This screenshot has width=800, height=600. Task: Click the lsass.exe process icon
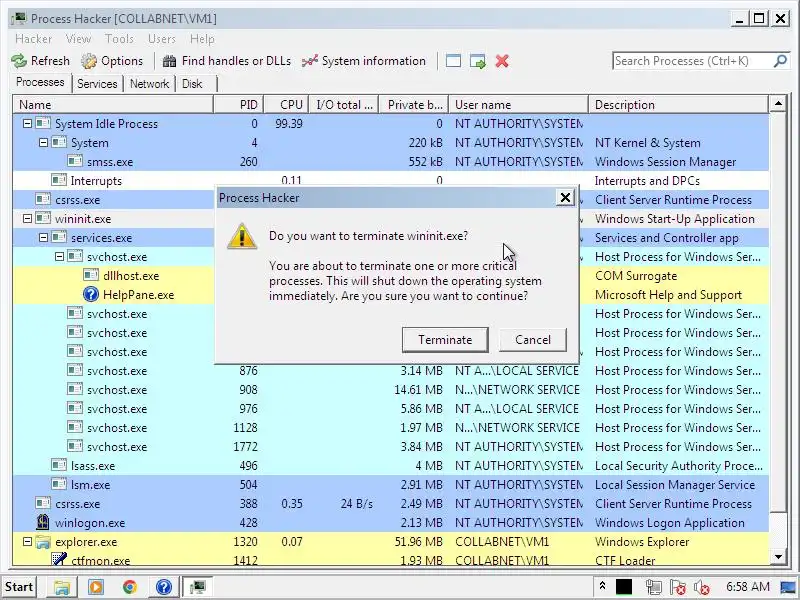[x=59, y=465]
